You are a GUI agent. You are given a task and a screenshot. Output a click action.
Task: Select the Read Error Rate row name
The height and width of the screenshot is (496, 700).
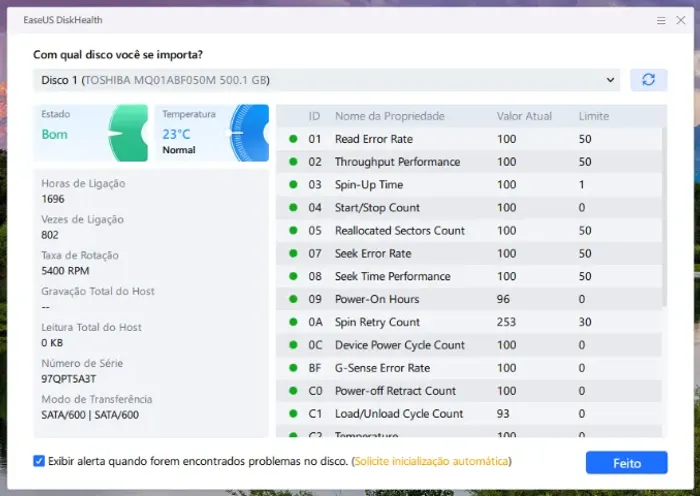click(x=374, y=139)
